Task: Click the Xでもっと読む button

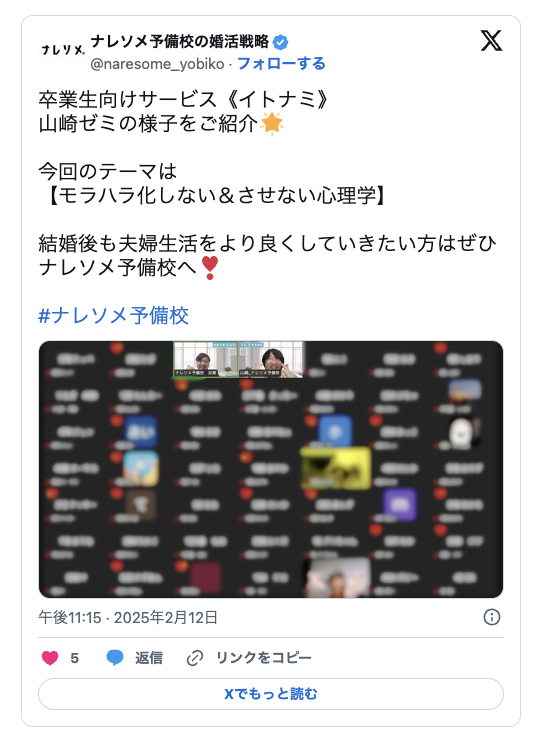Action: (x=270, y=694)
